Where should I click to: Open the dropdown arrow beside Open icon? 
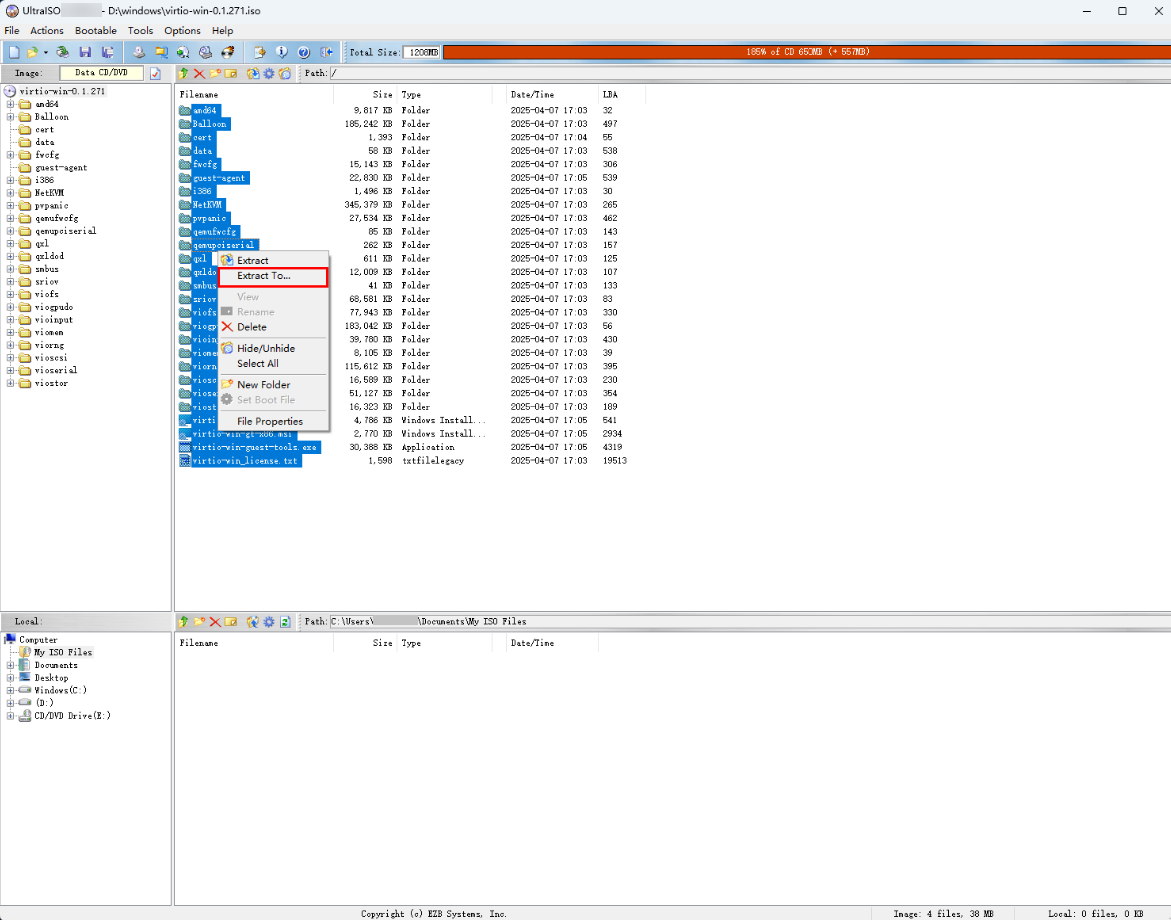pyautogui.click(x=46, y=52)
